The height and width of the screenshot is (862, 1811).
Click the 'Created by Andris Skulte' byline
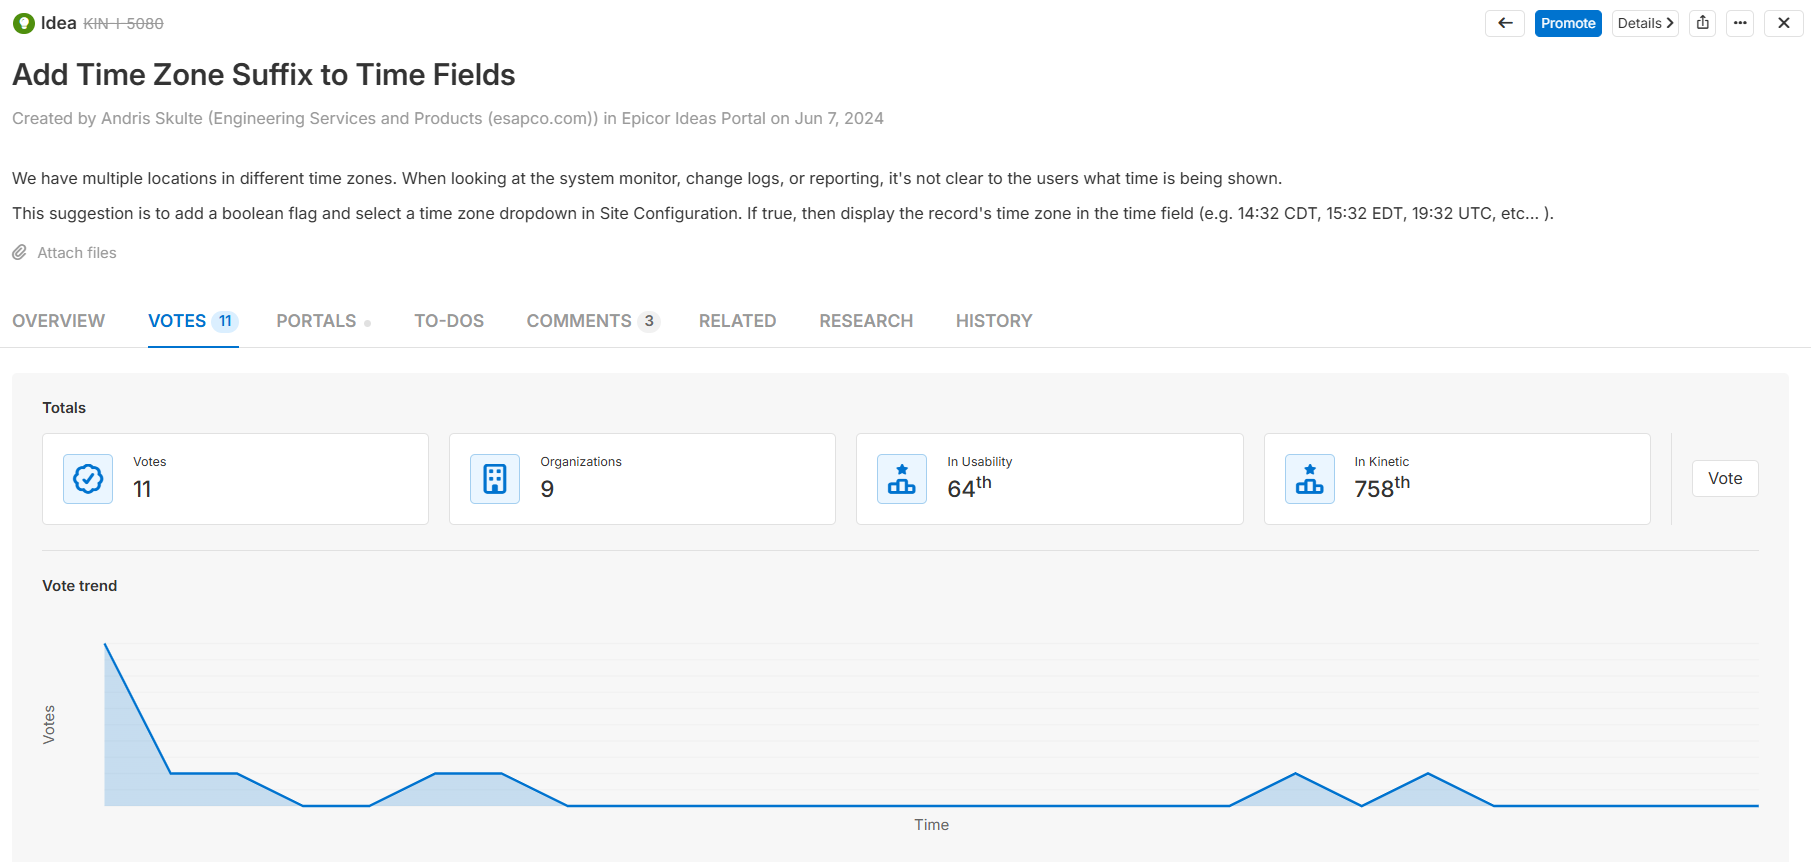pos(448,119)
